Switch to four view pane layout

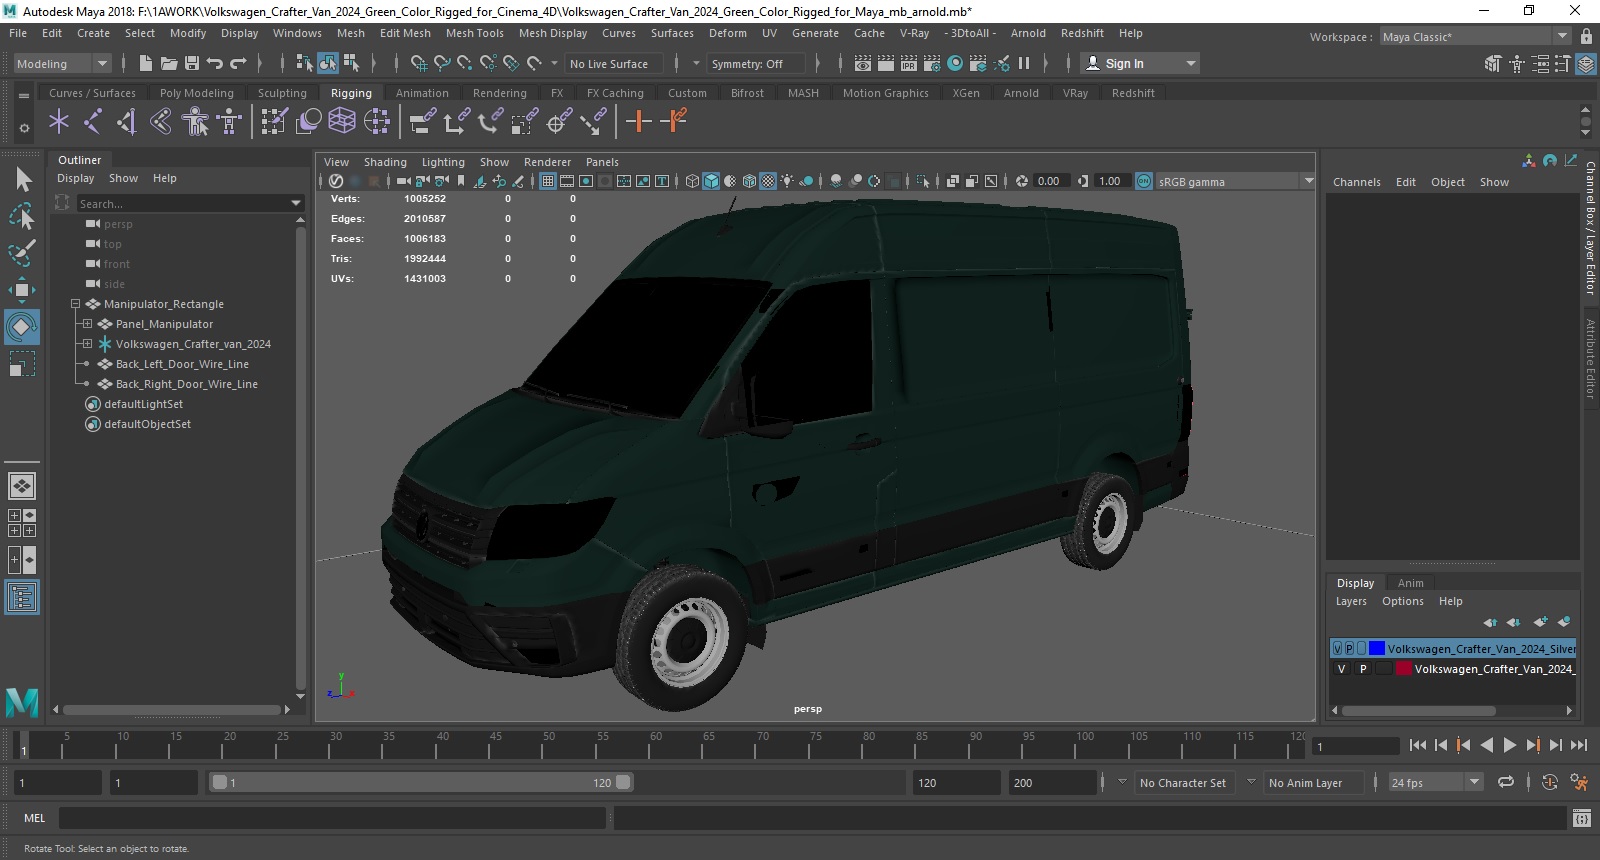[22, 523]
